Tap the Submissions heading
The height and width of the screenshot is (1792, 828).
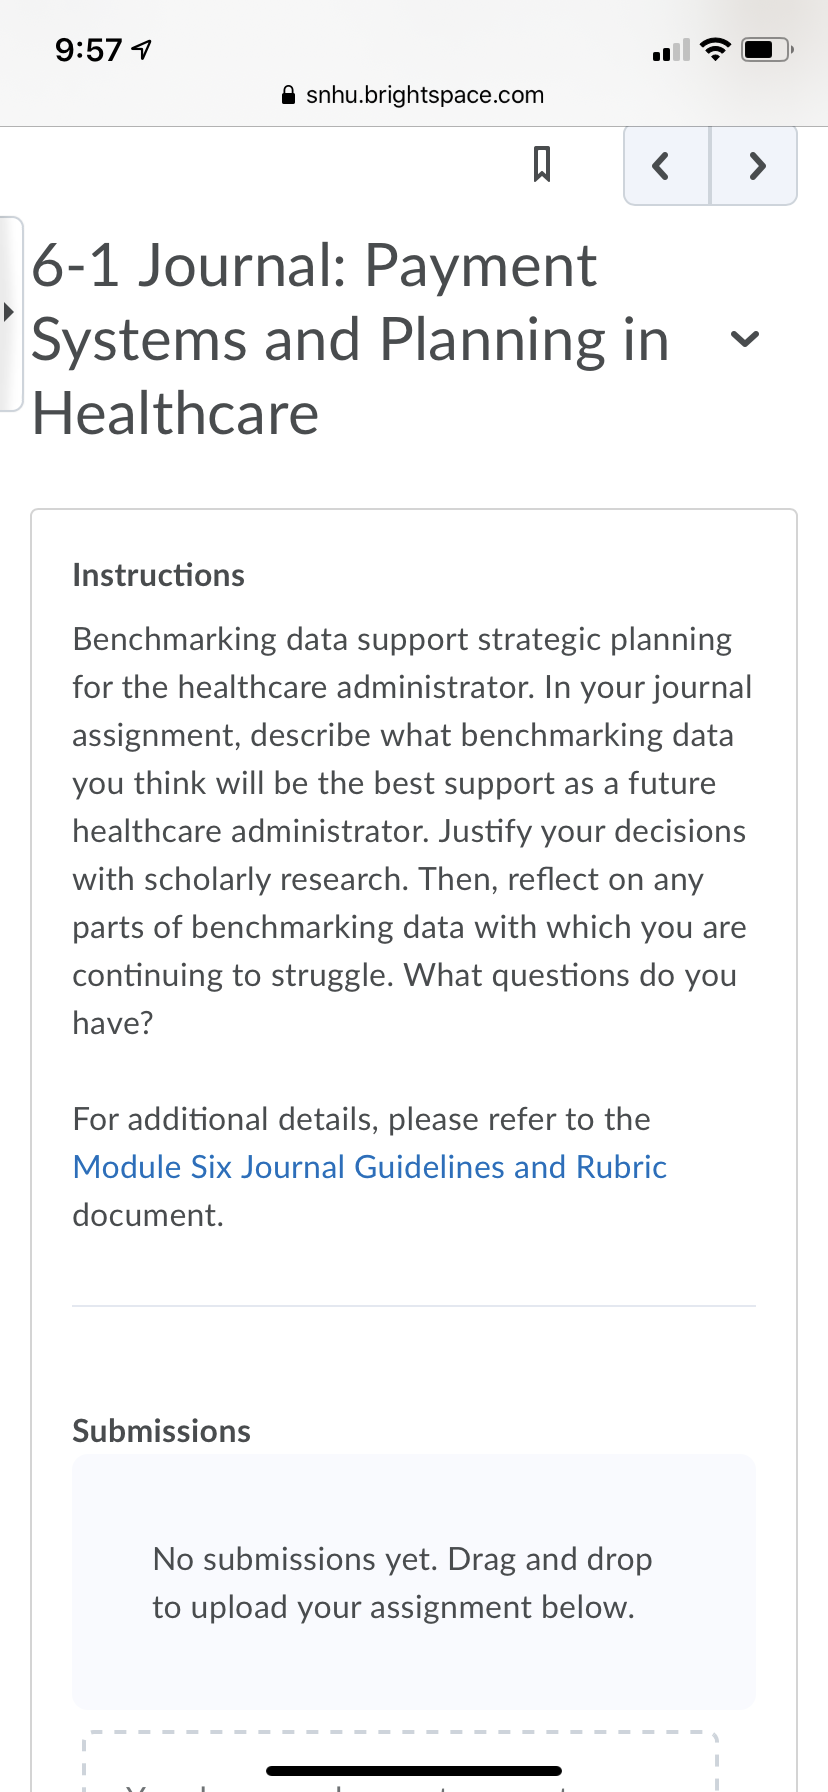point(161,1431)
